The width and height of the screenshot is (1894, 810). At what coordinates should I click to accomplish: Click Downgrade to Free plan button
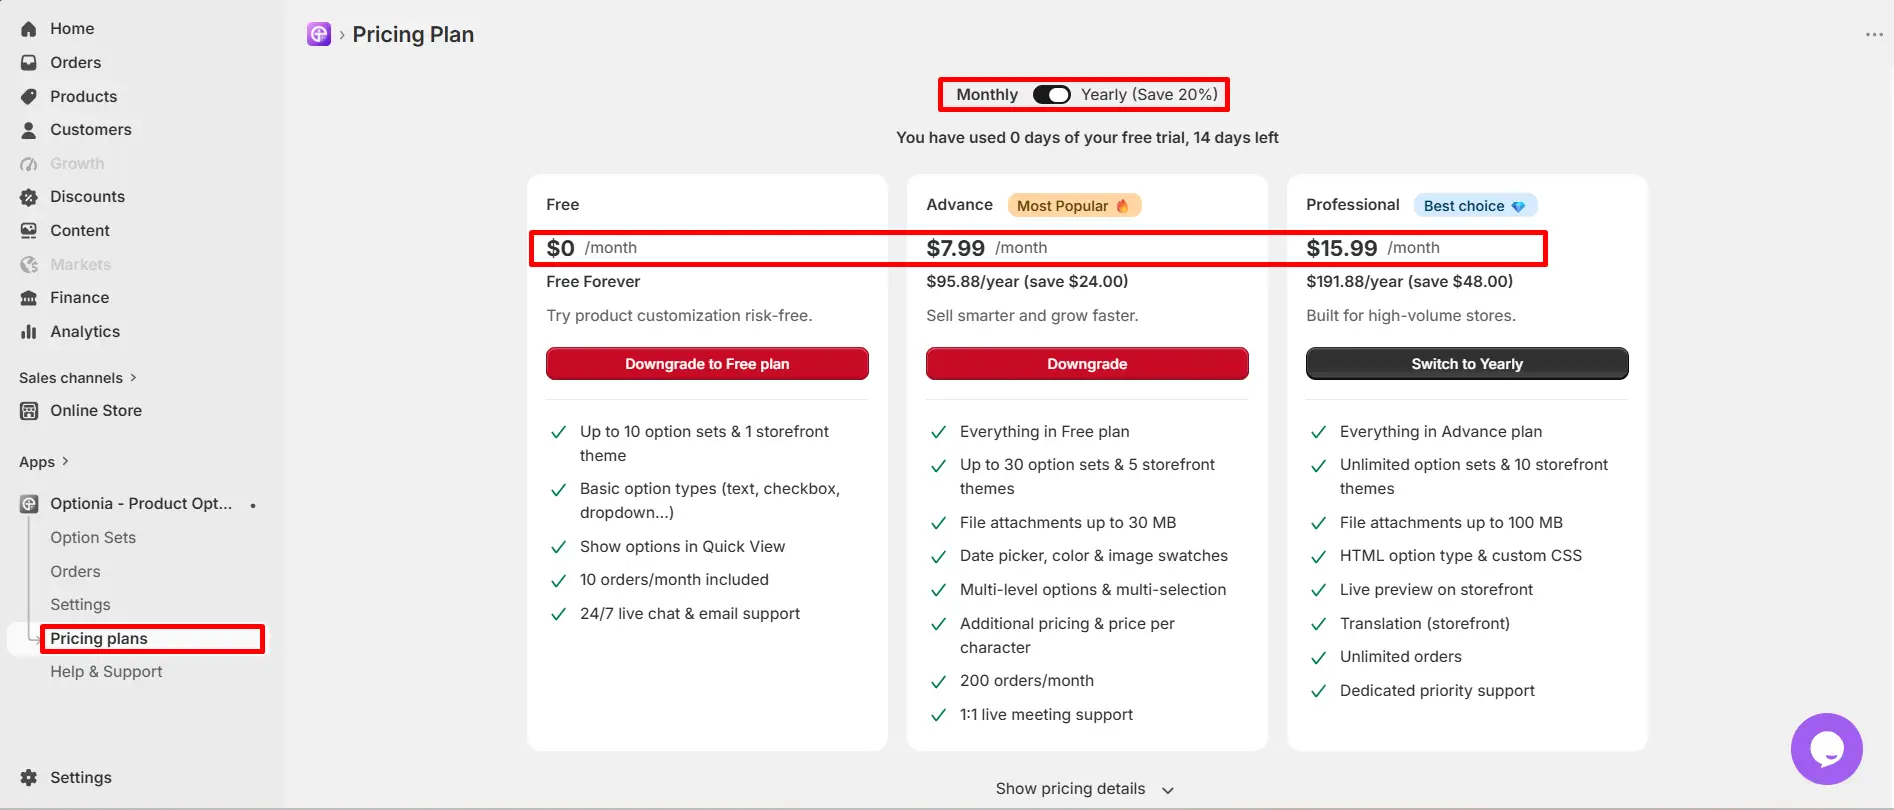707,364
